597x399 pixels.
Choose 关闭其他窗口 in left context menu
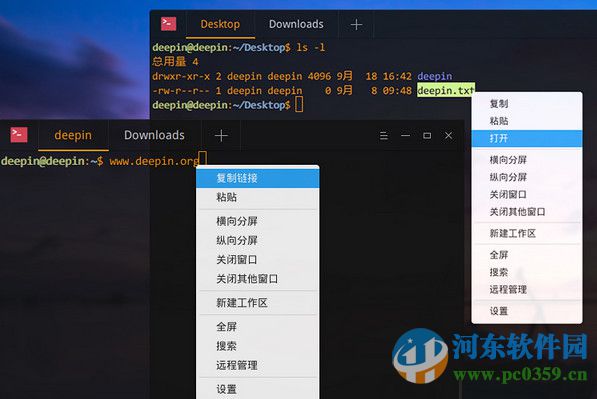(x=258, y=279)
